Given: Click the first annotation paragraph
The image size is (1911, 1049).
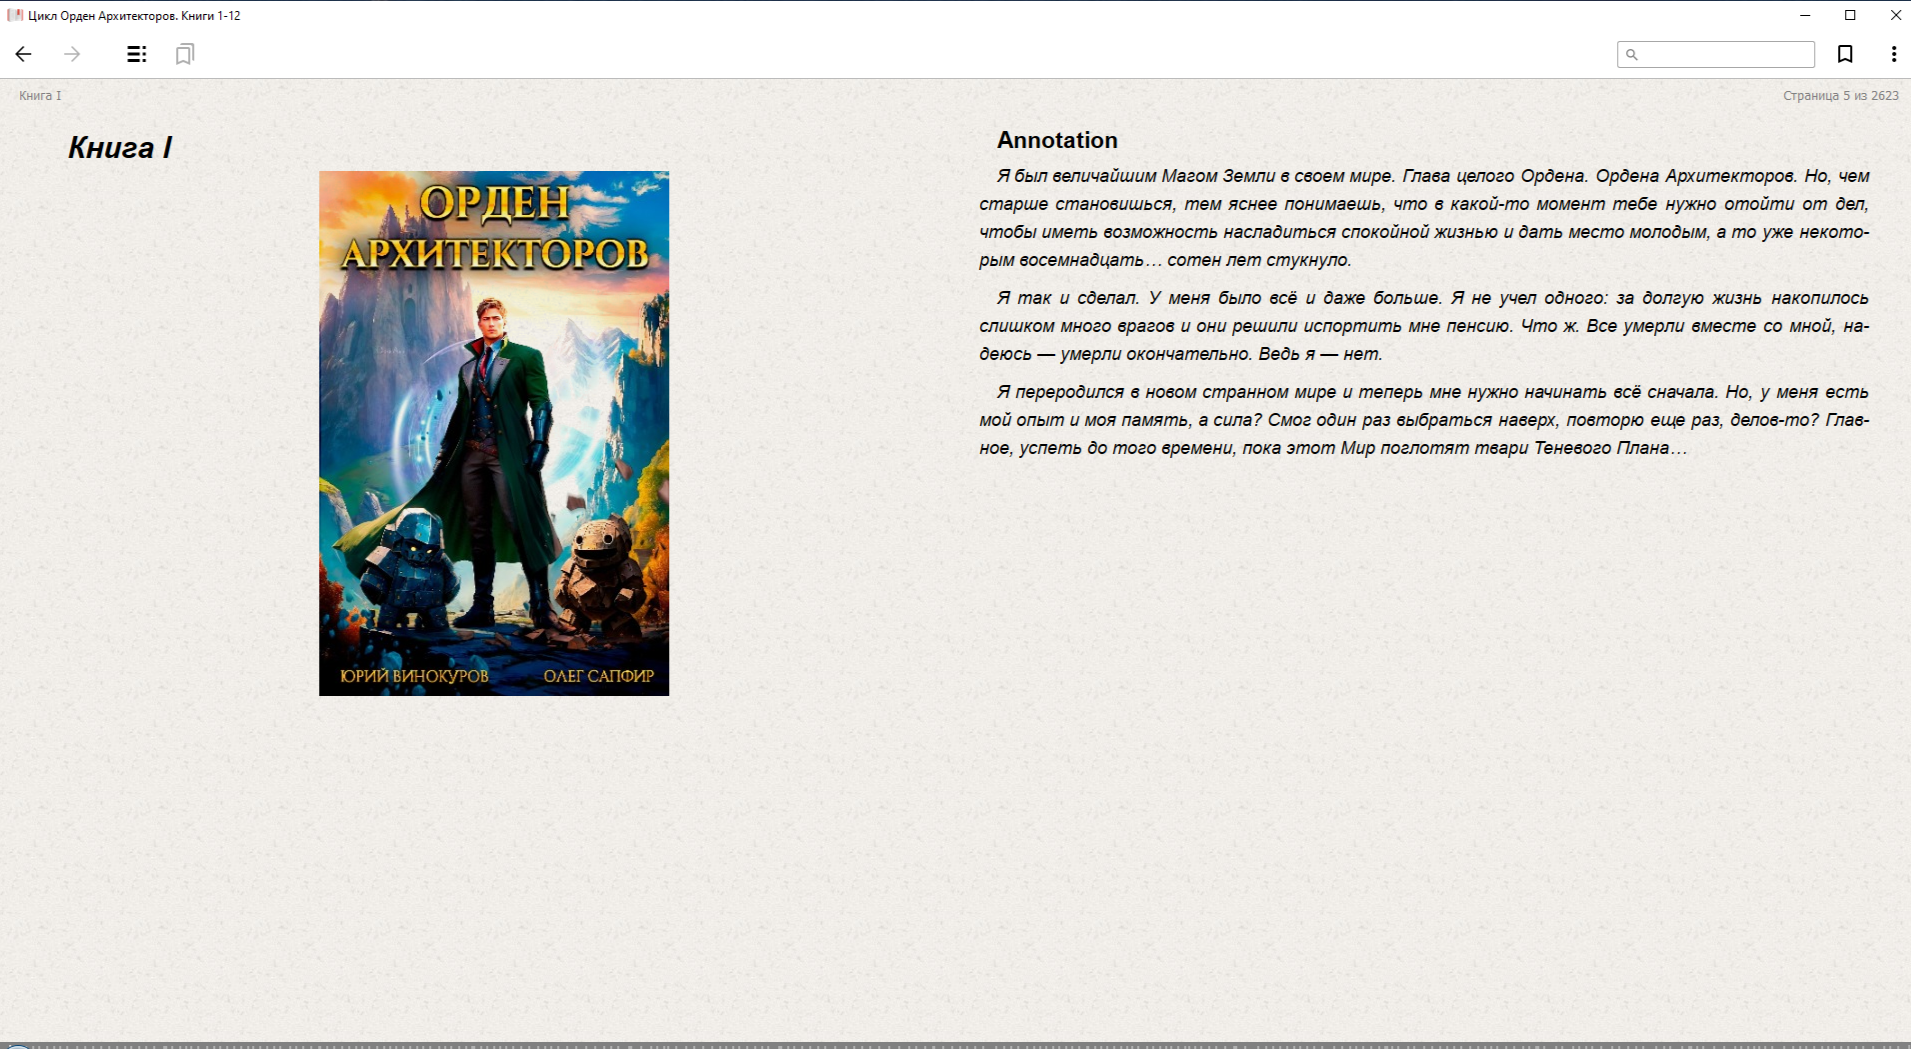Looking at the screenshot, I should click(1424, 218).
